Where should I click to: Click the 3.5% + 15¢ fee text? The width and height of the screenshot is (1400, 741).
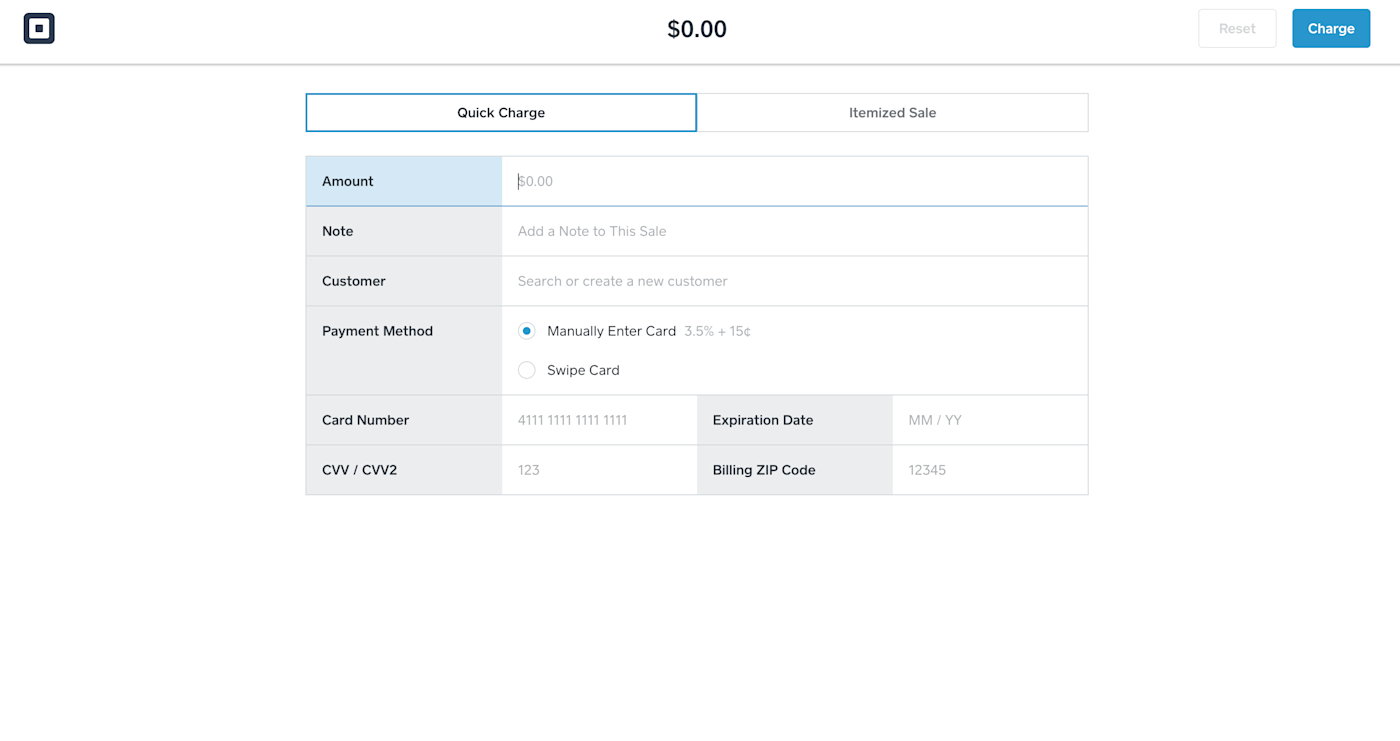tap(717, 330)
